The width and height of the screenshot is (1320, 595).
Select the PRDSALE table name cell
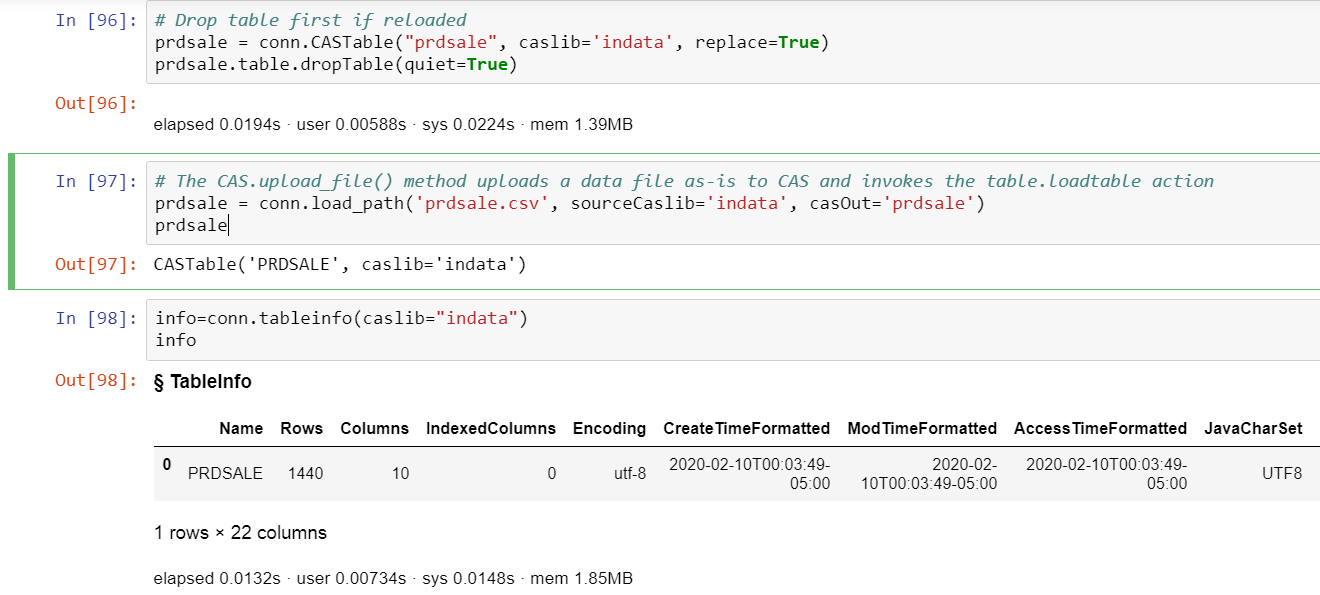pos(227,473)
